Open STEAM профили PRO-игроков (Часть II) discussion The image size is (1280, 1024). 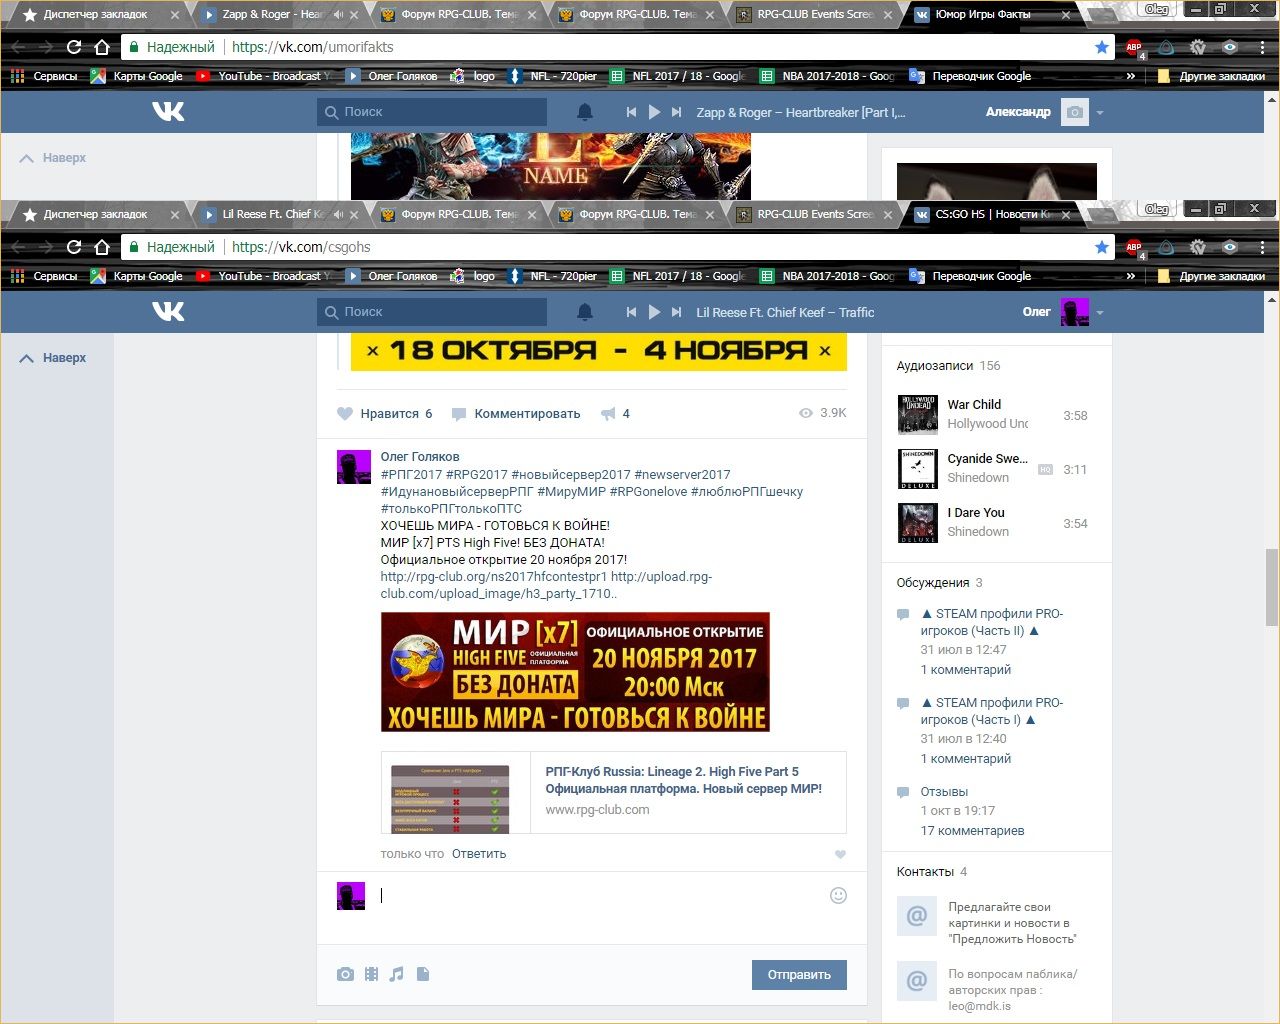tap(992, 622)
